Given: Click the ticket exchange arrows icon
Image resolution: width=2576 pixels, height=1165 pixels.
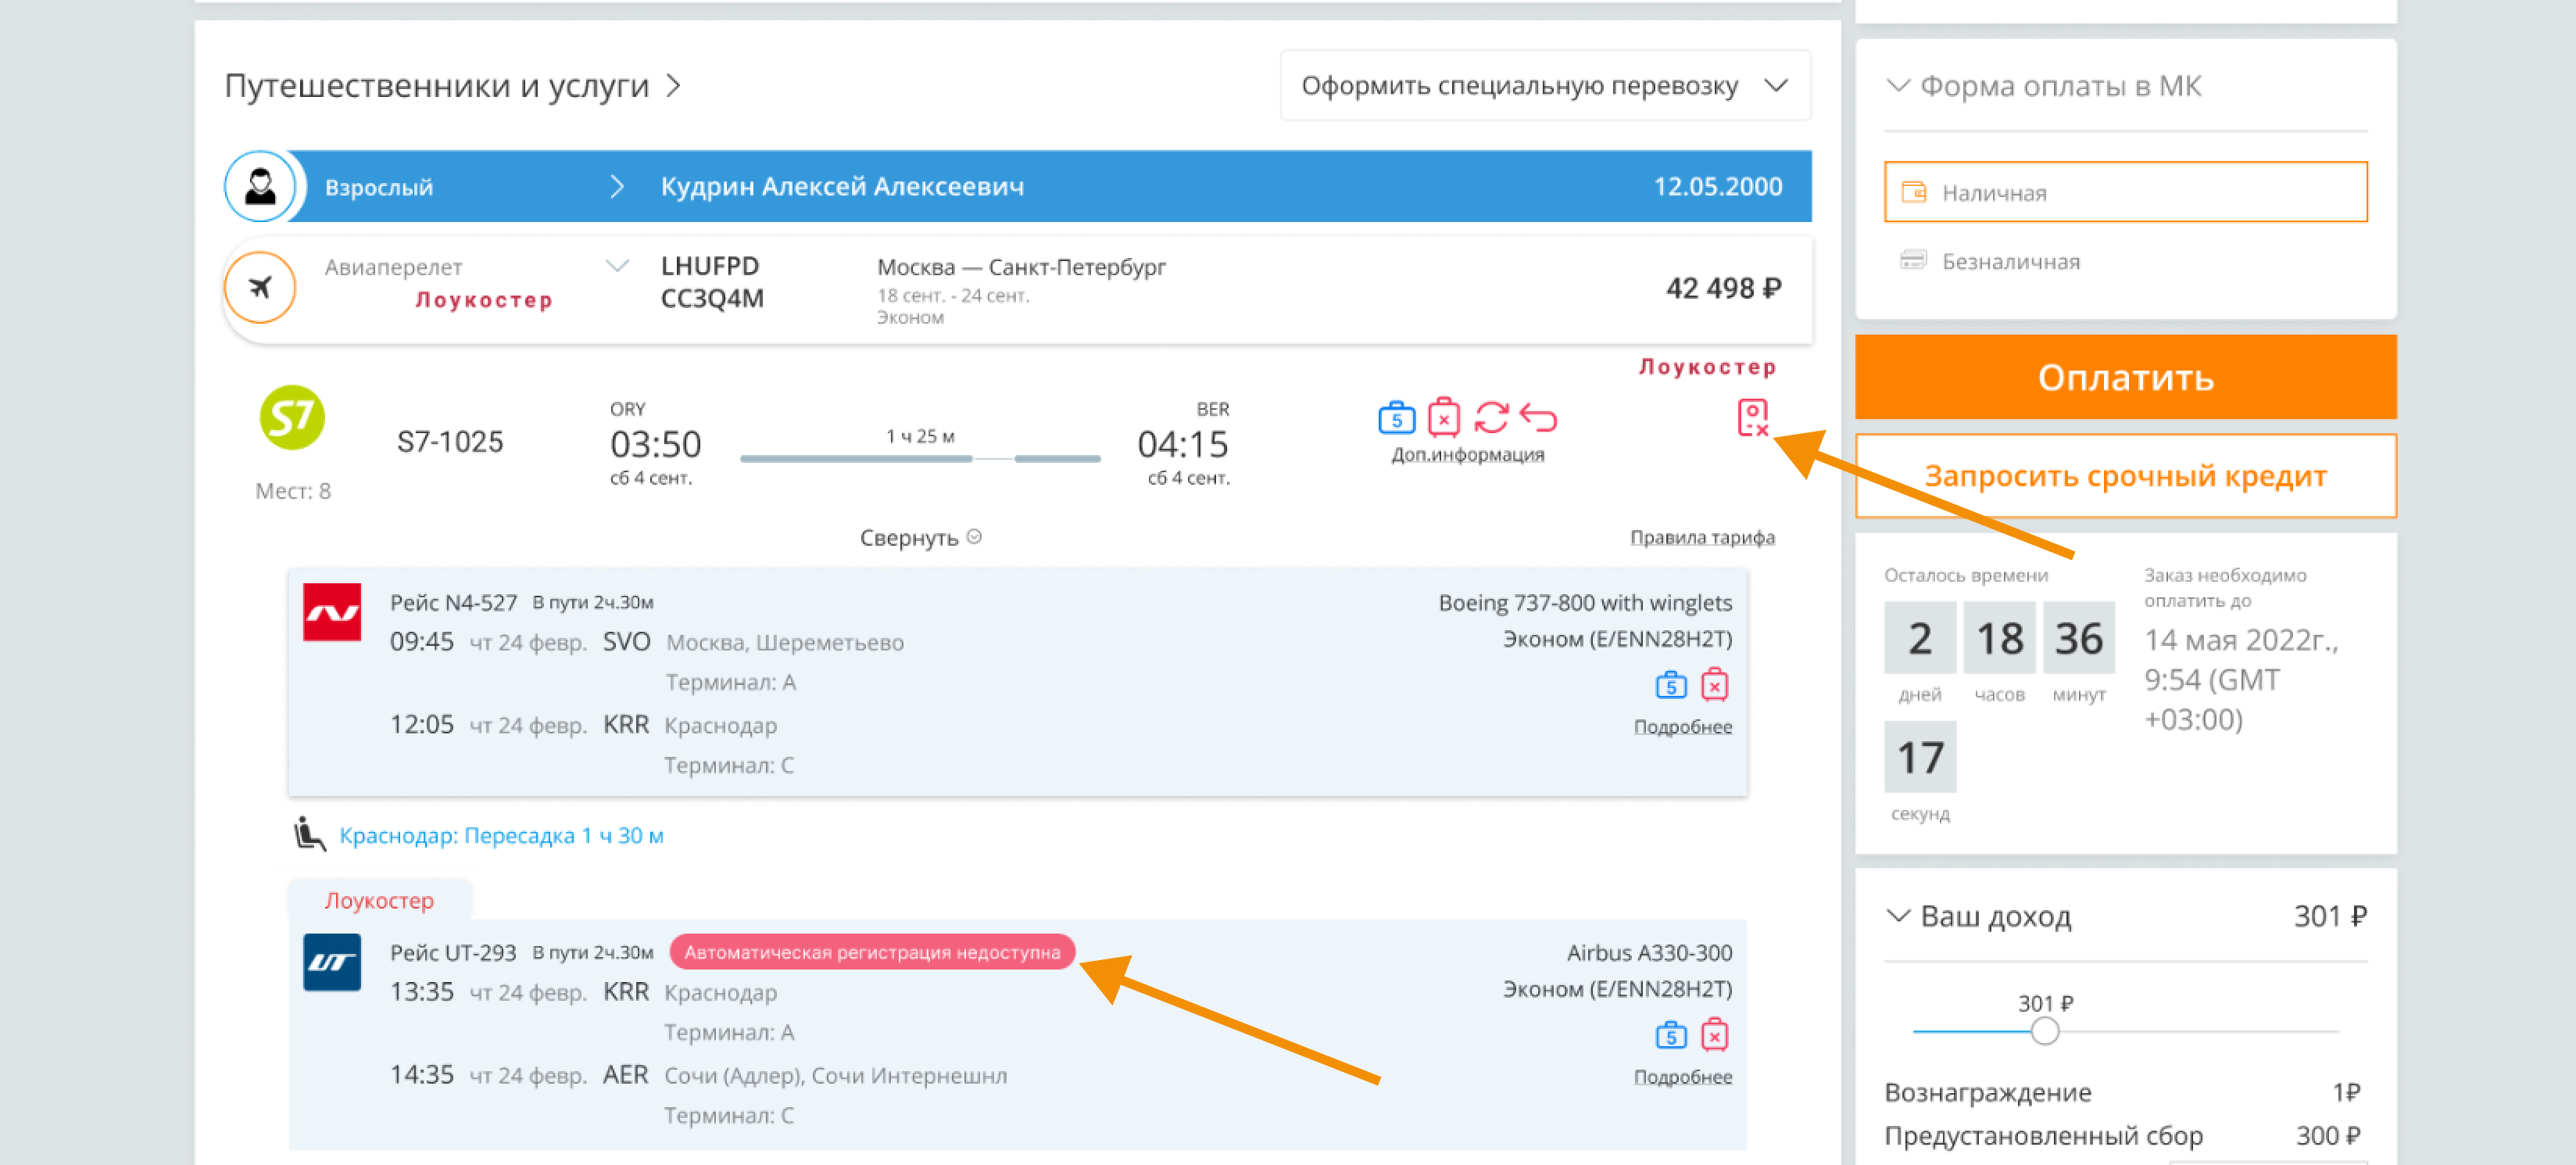Looking at the screenshot, I should 1491,418.
